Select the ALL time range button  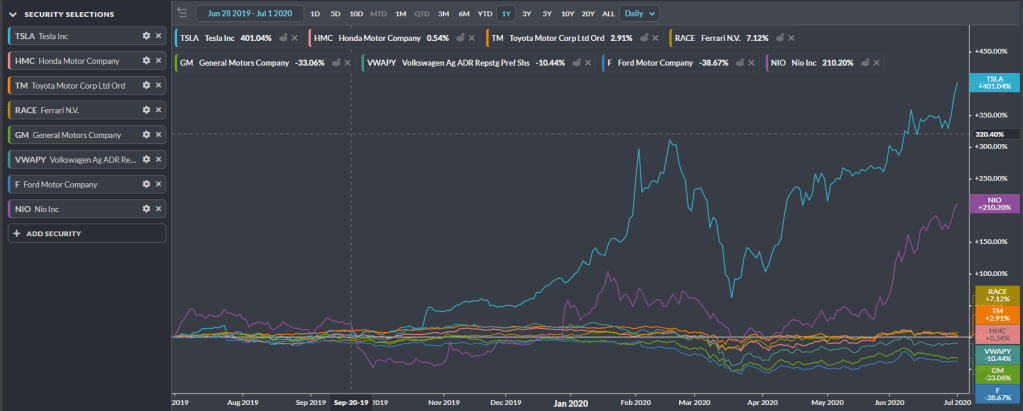[608, 14]
